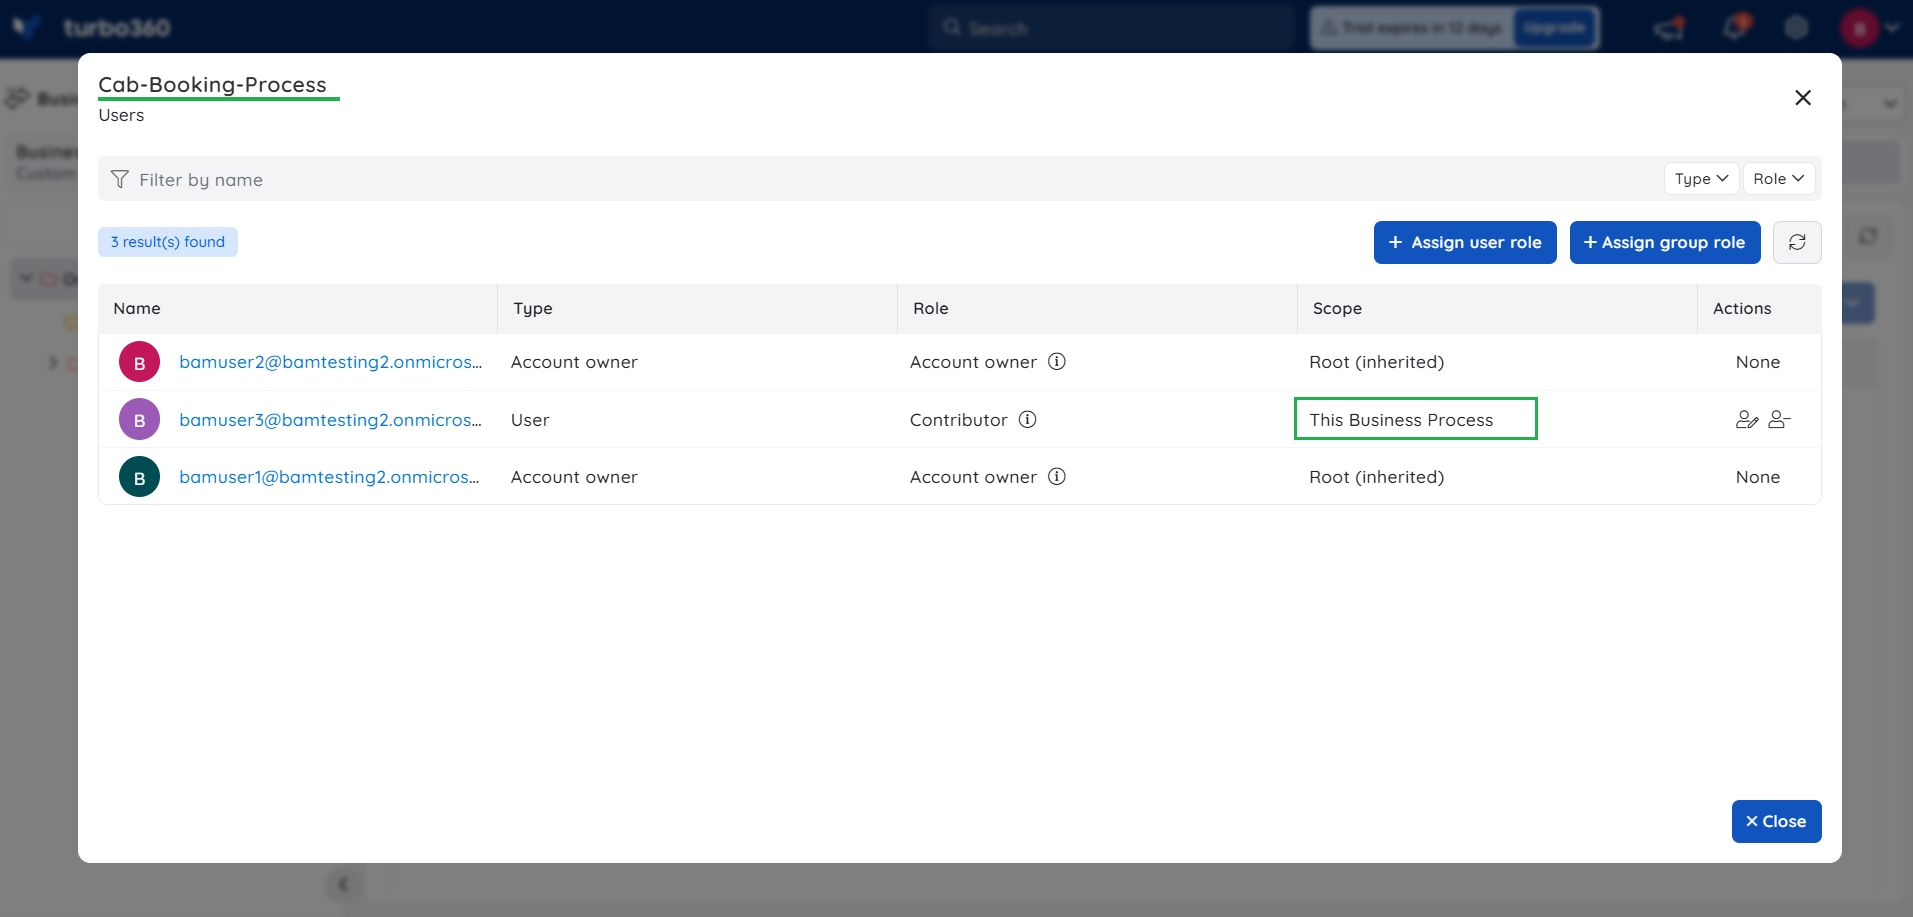Refresh the users list
The image size is (1913, 917).
tap(1797, 243)
